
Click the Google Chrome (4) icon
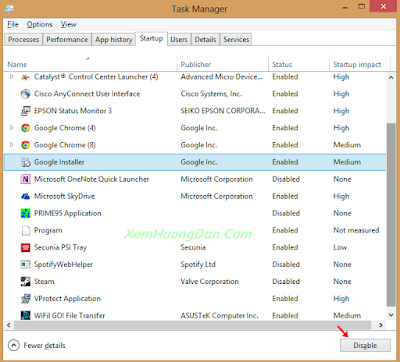[x=25, y=128]
